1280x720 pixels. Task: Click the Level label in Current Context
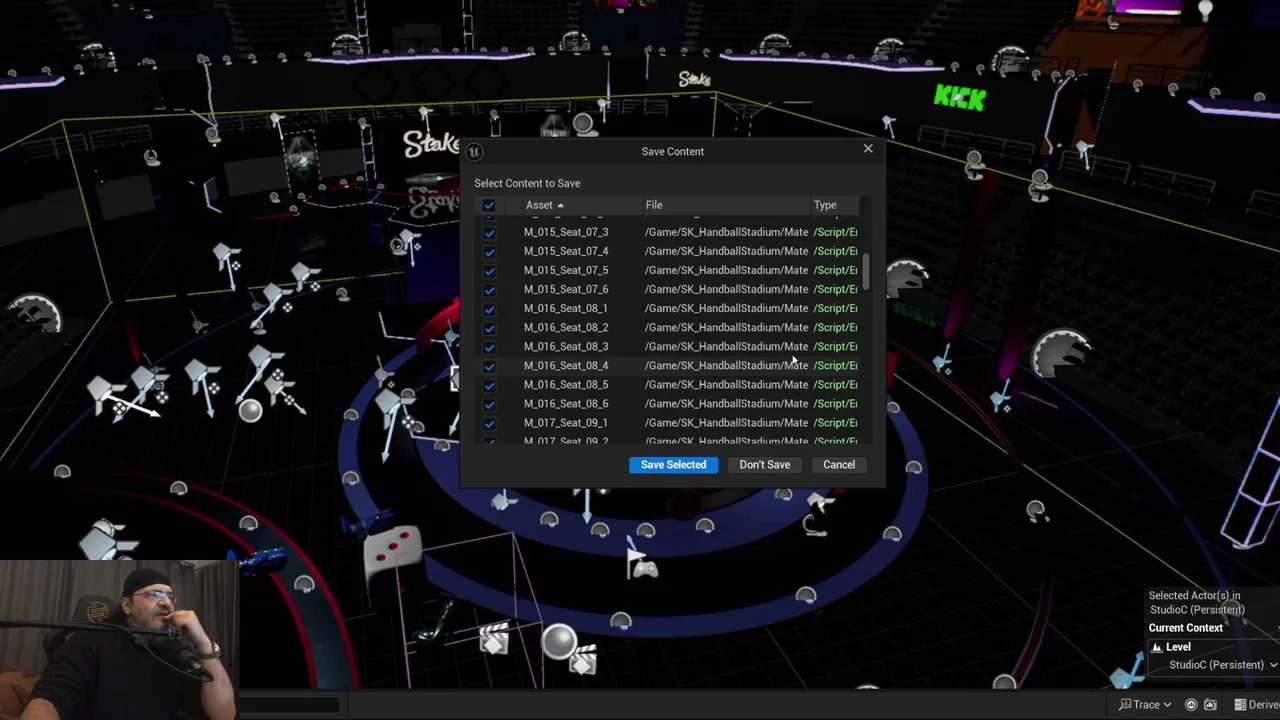tap(1178, 647)
